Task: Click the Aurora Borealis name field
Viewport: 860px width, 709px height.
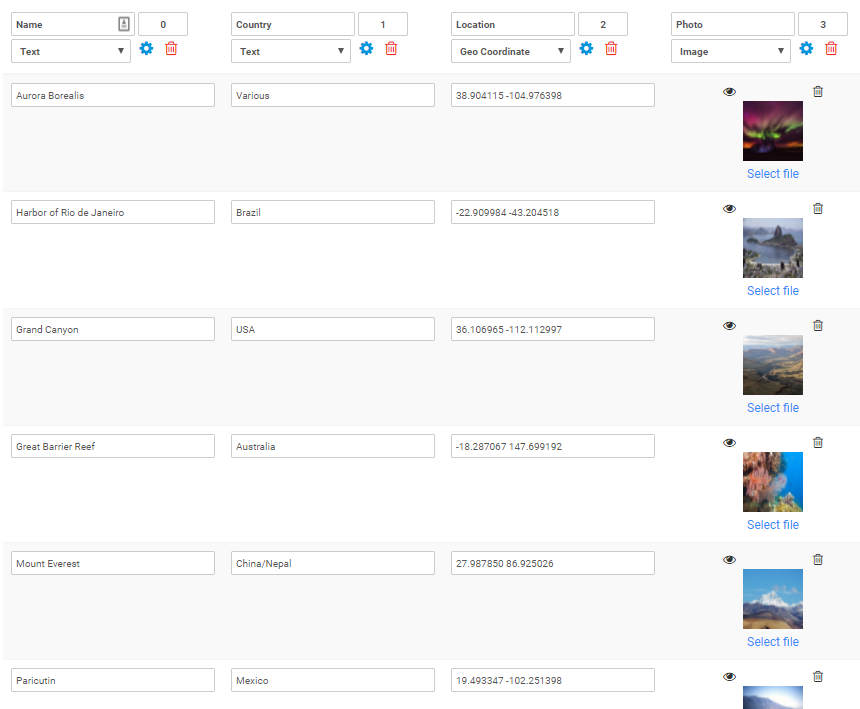Action: (112, 95)
